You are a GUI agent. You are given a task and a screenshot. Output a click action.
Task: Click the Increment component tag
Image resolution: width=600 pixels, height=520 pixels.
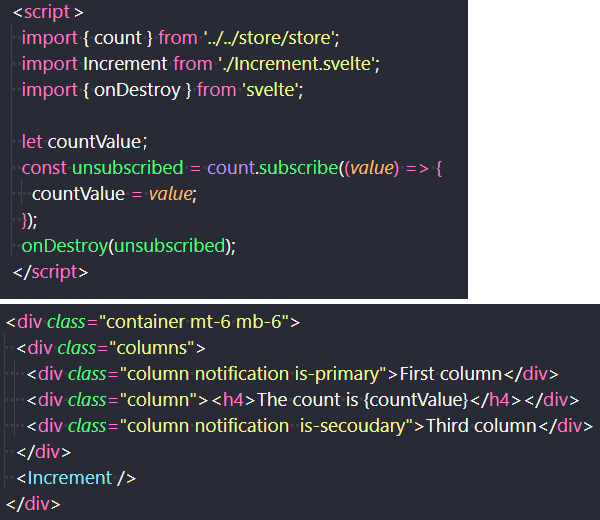76,478
